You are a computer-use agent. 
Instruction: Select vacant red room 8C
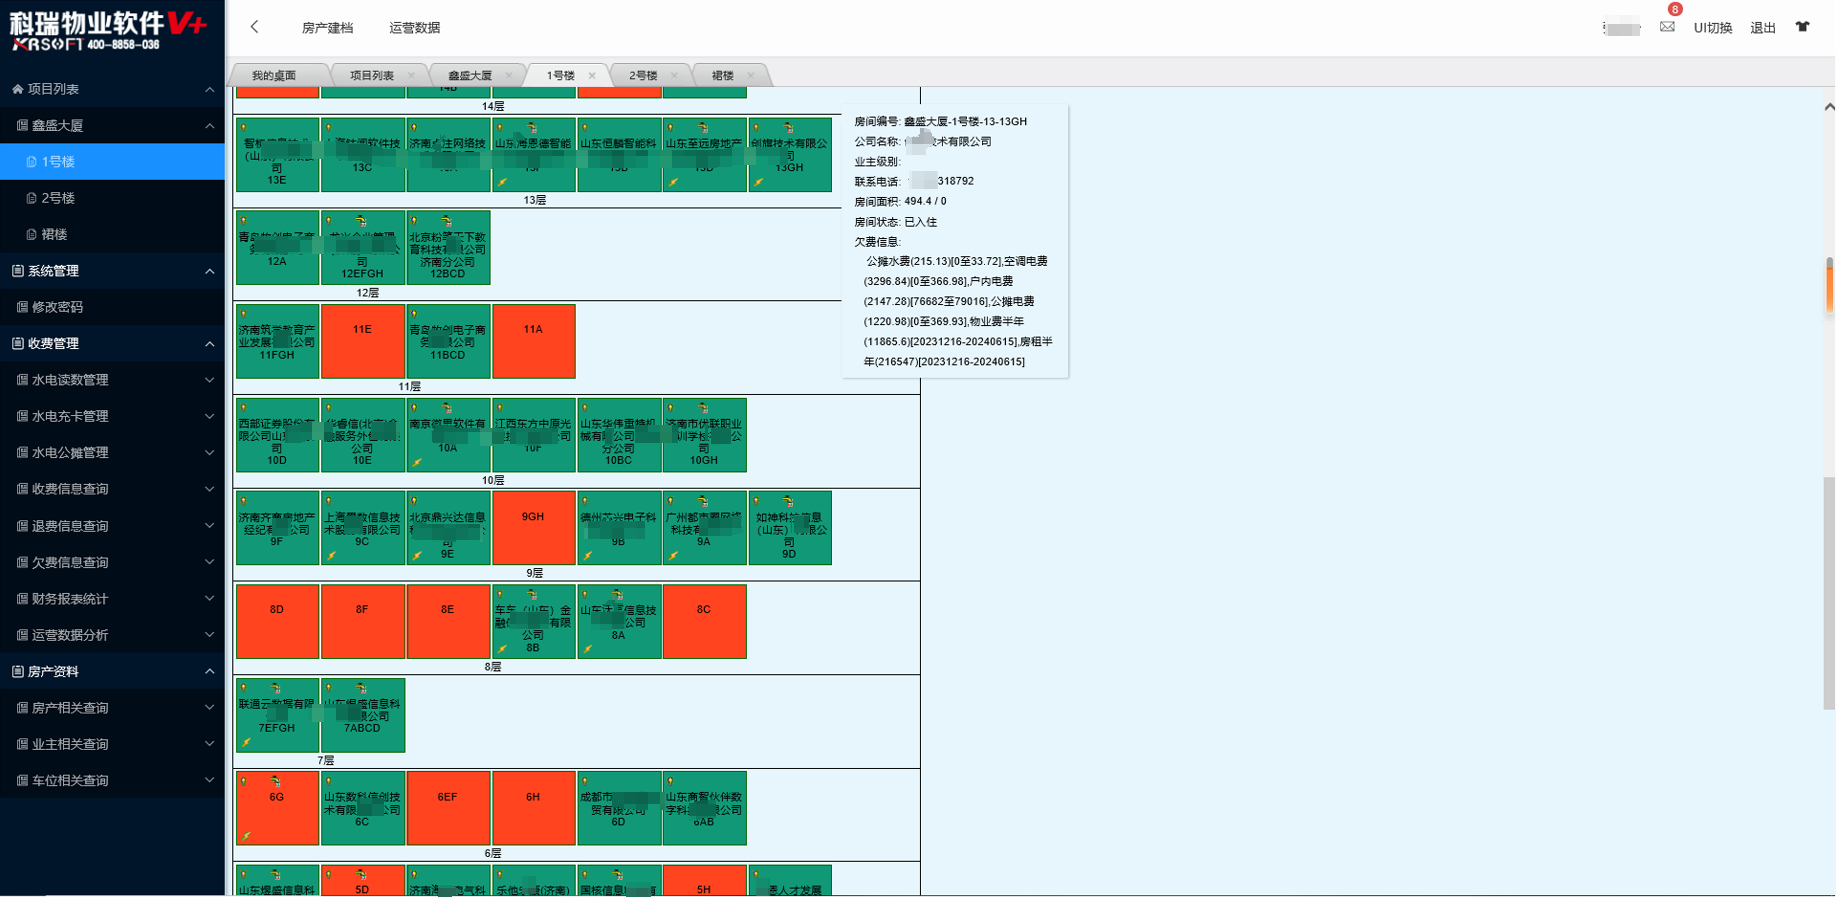click(704, 621)
